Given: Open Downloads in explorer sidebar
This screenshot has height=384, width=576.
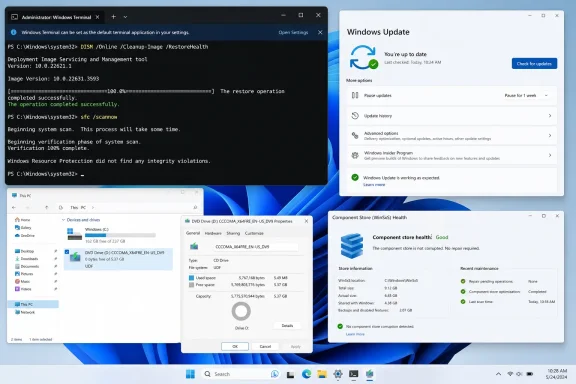Looking at the screenshot, I should [x=26, y=259].
